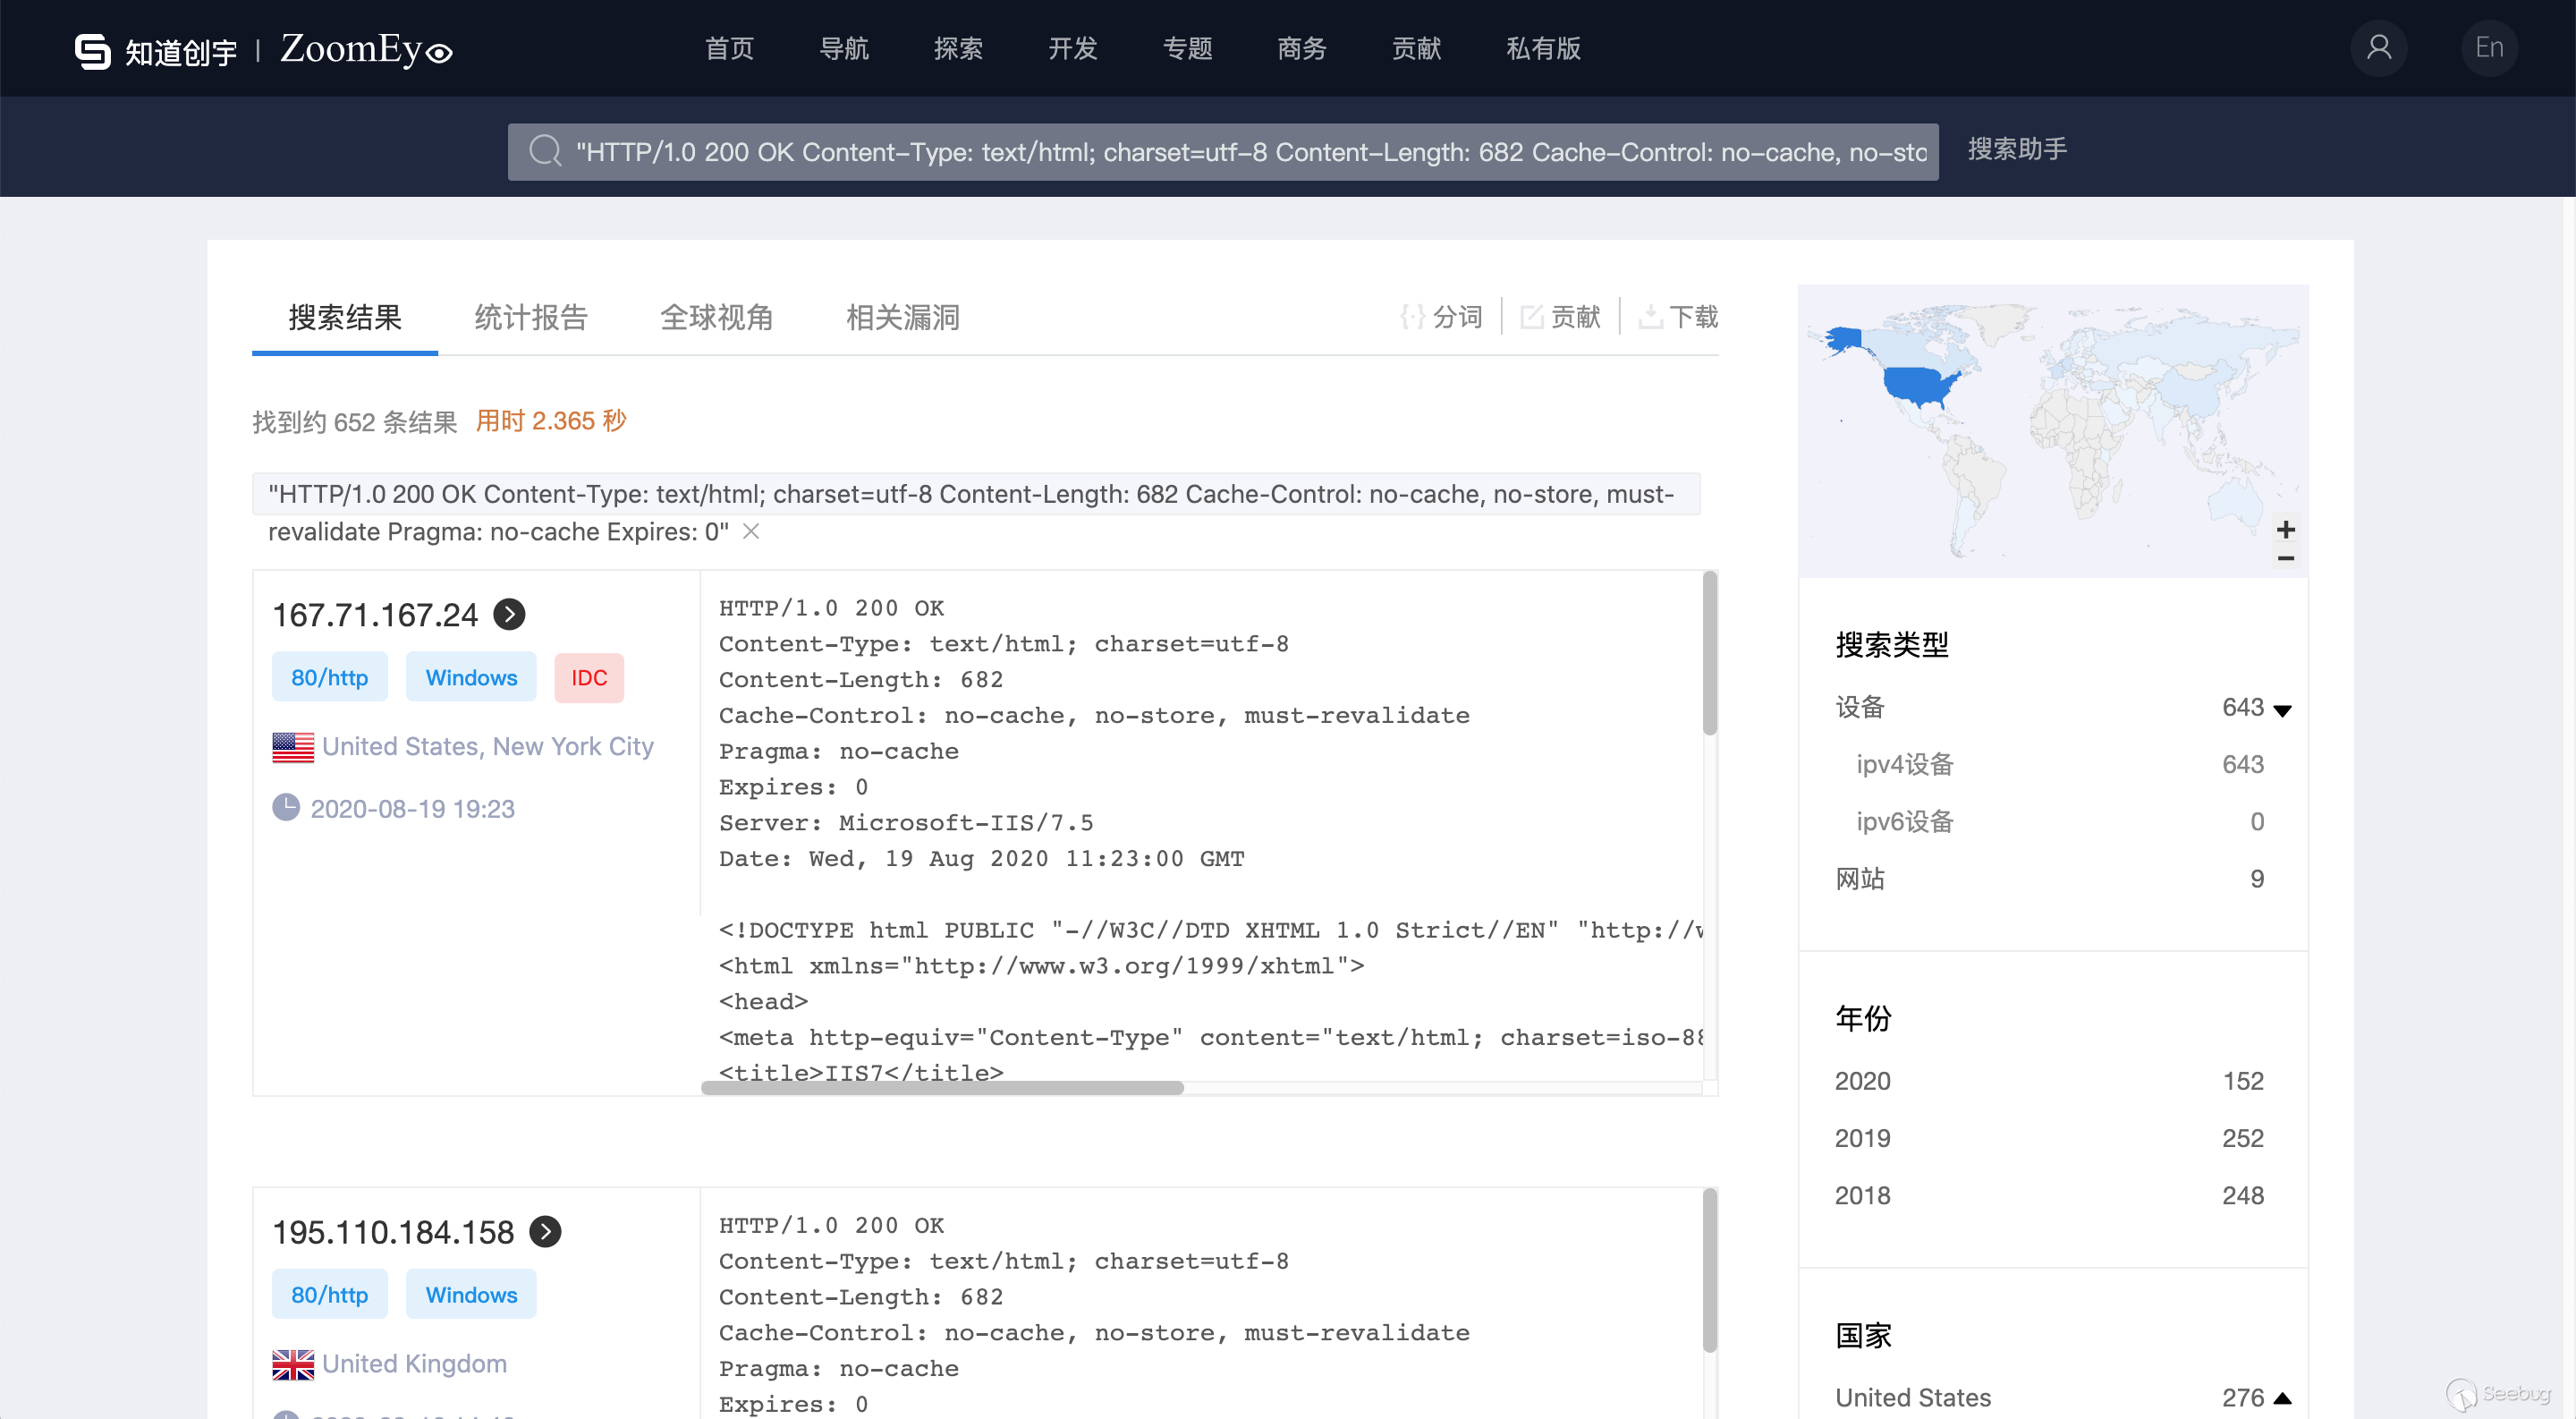Click the United Kingdom location link
The height and width of the screenshot is (1419, 2576).
(414, 1364)
